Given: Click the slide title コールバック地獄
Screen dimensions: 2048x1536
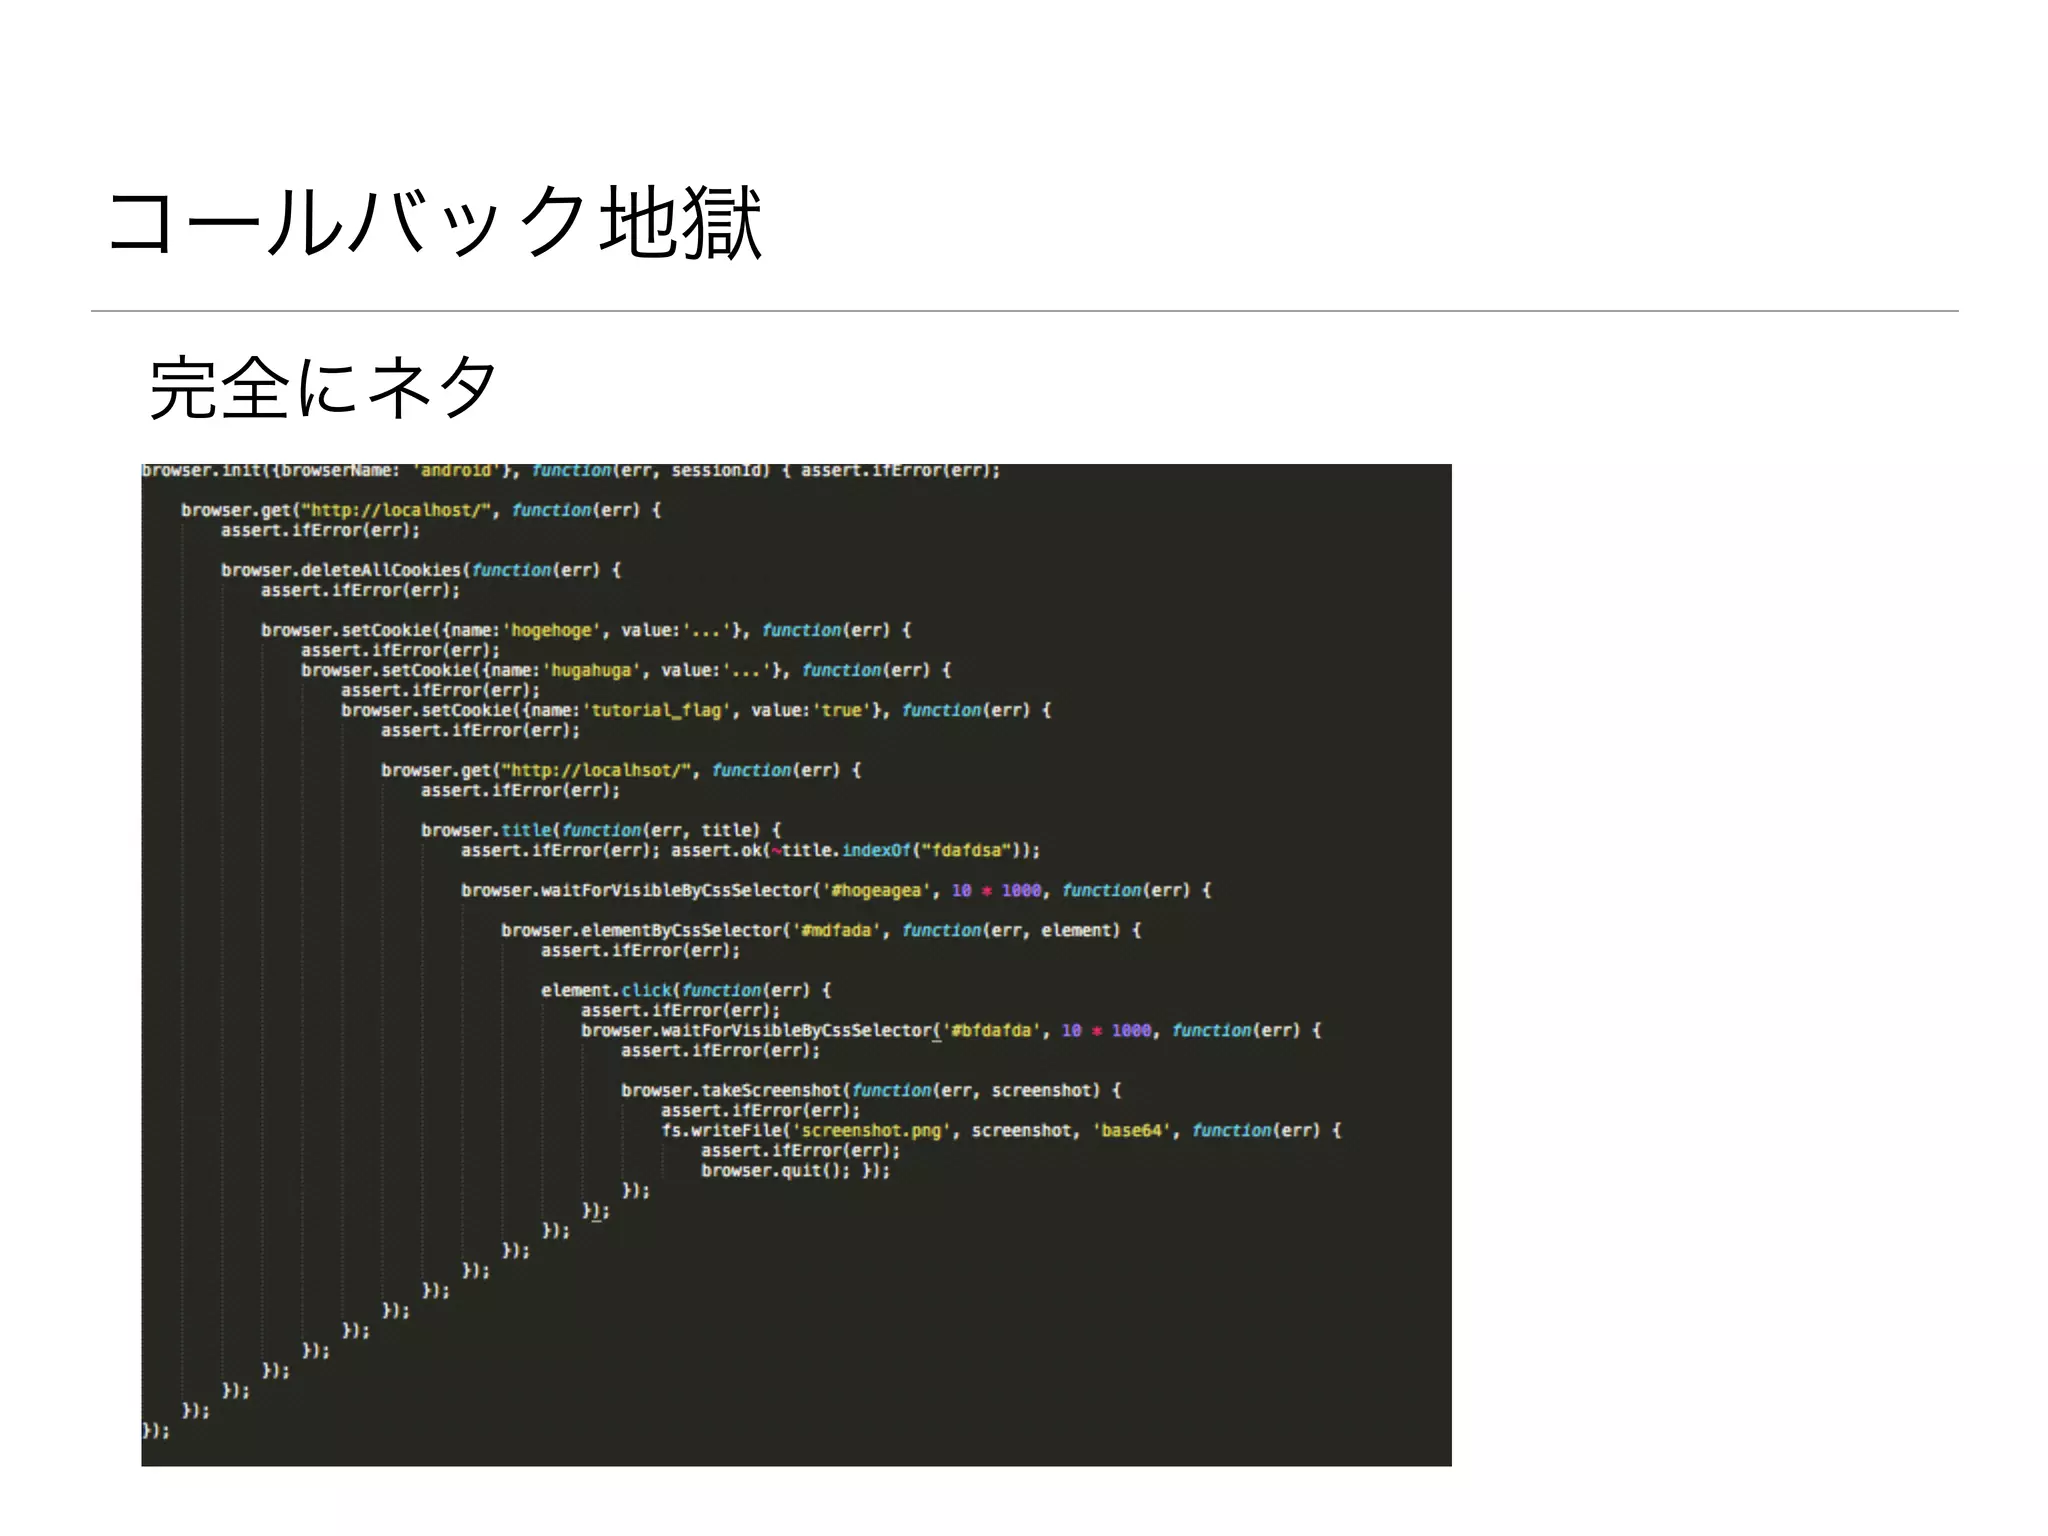Looking at the screenshot, I should [435, 224].
